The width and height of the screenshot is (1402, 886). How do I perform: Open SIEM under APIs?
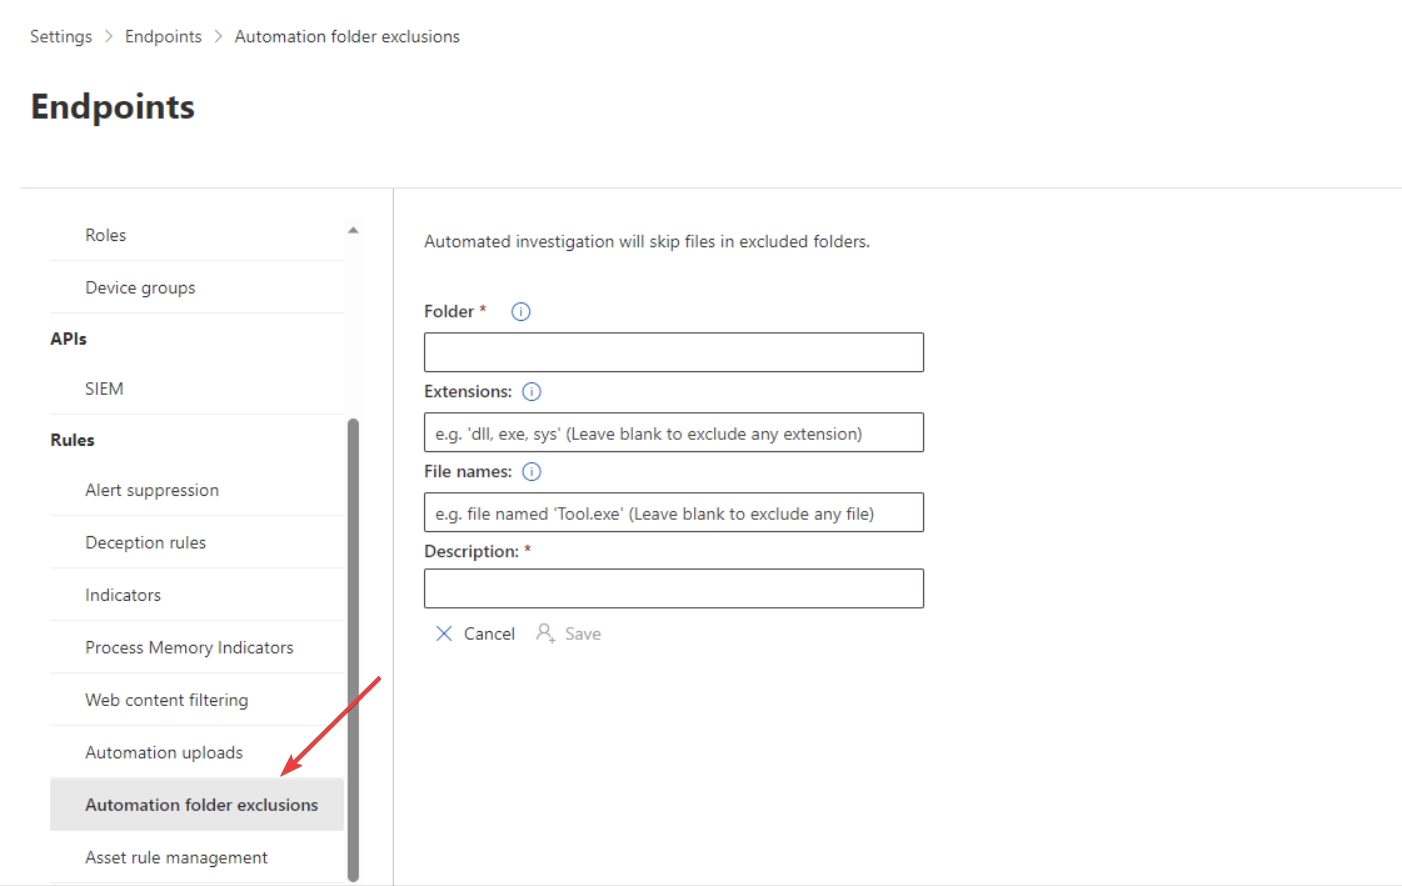(104, 388)
